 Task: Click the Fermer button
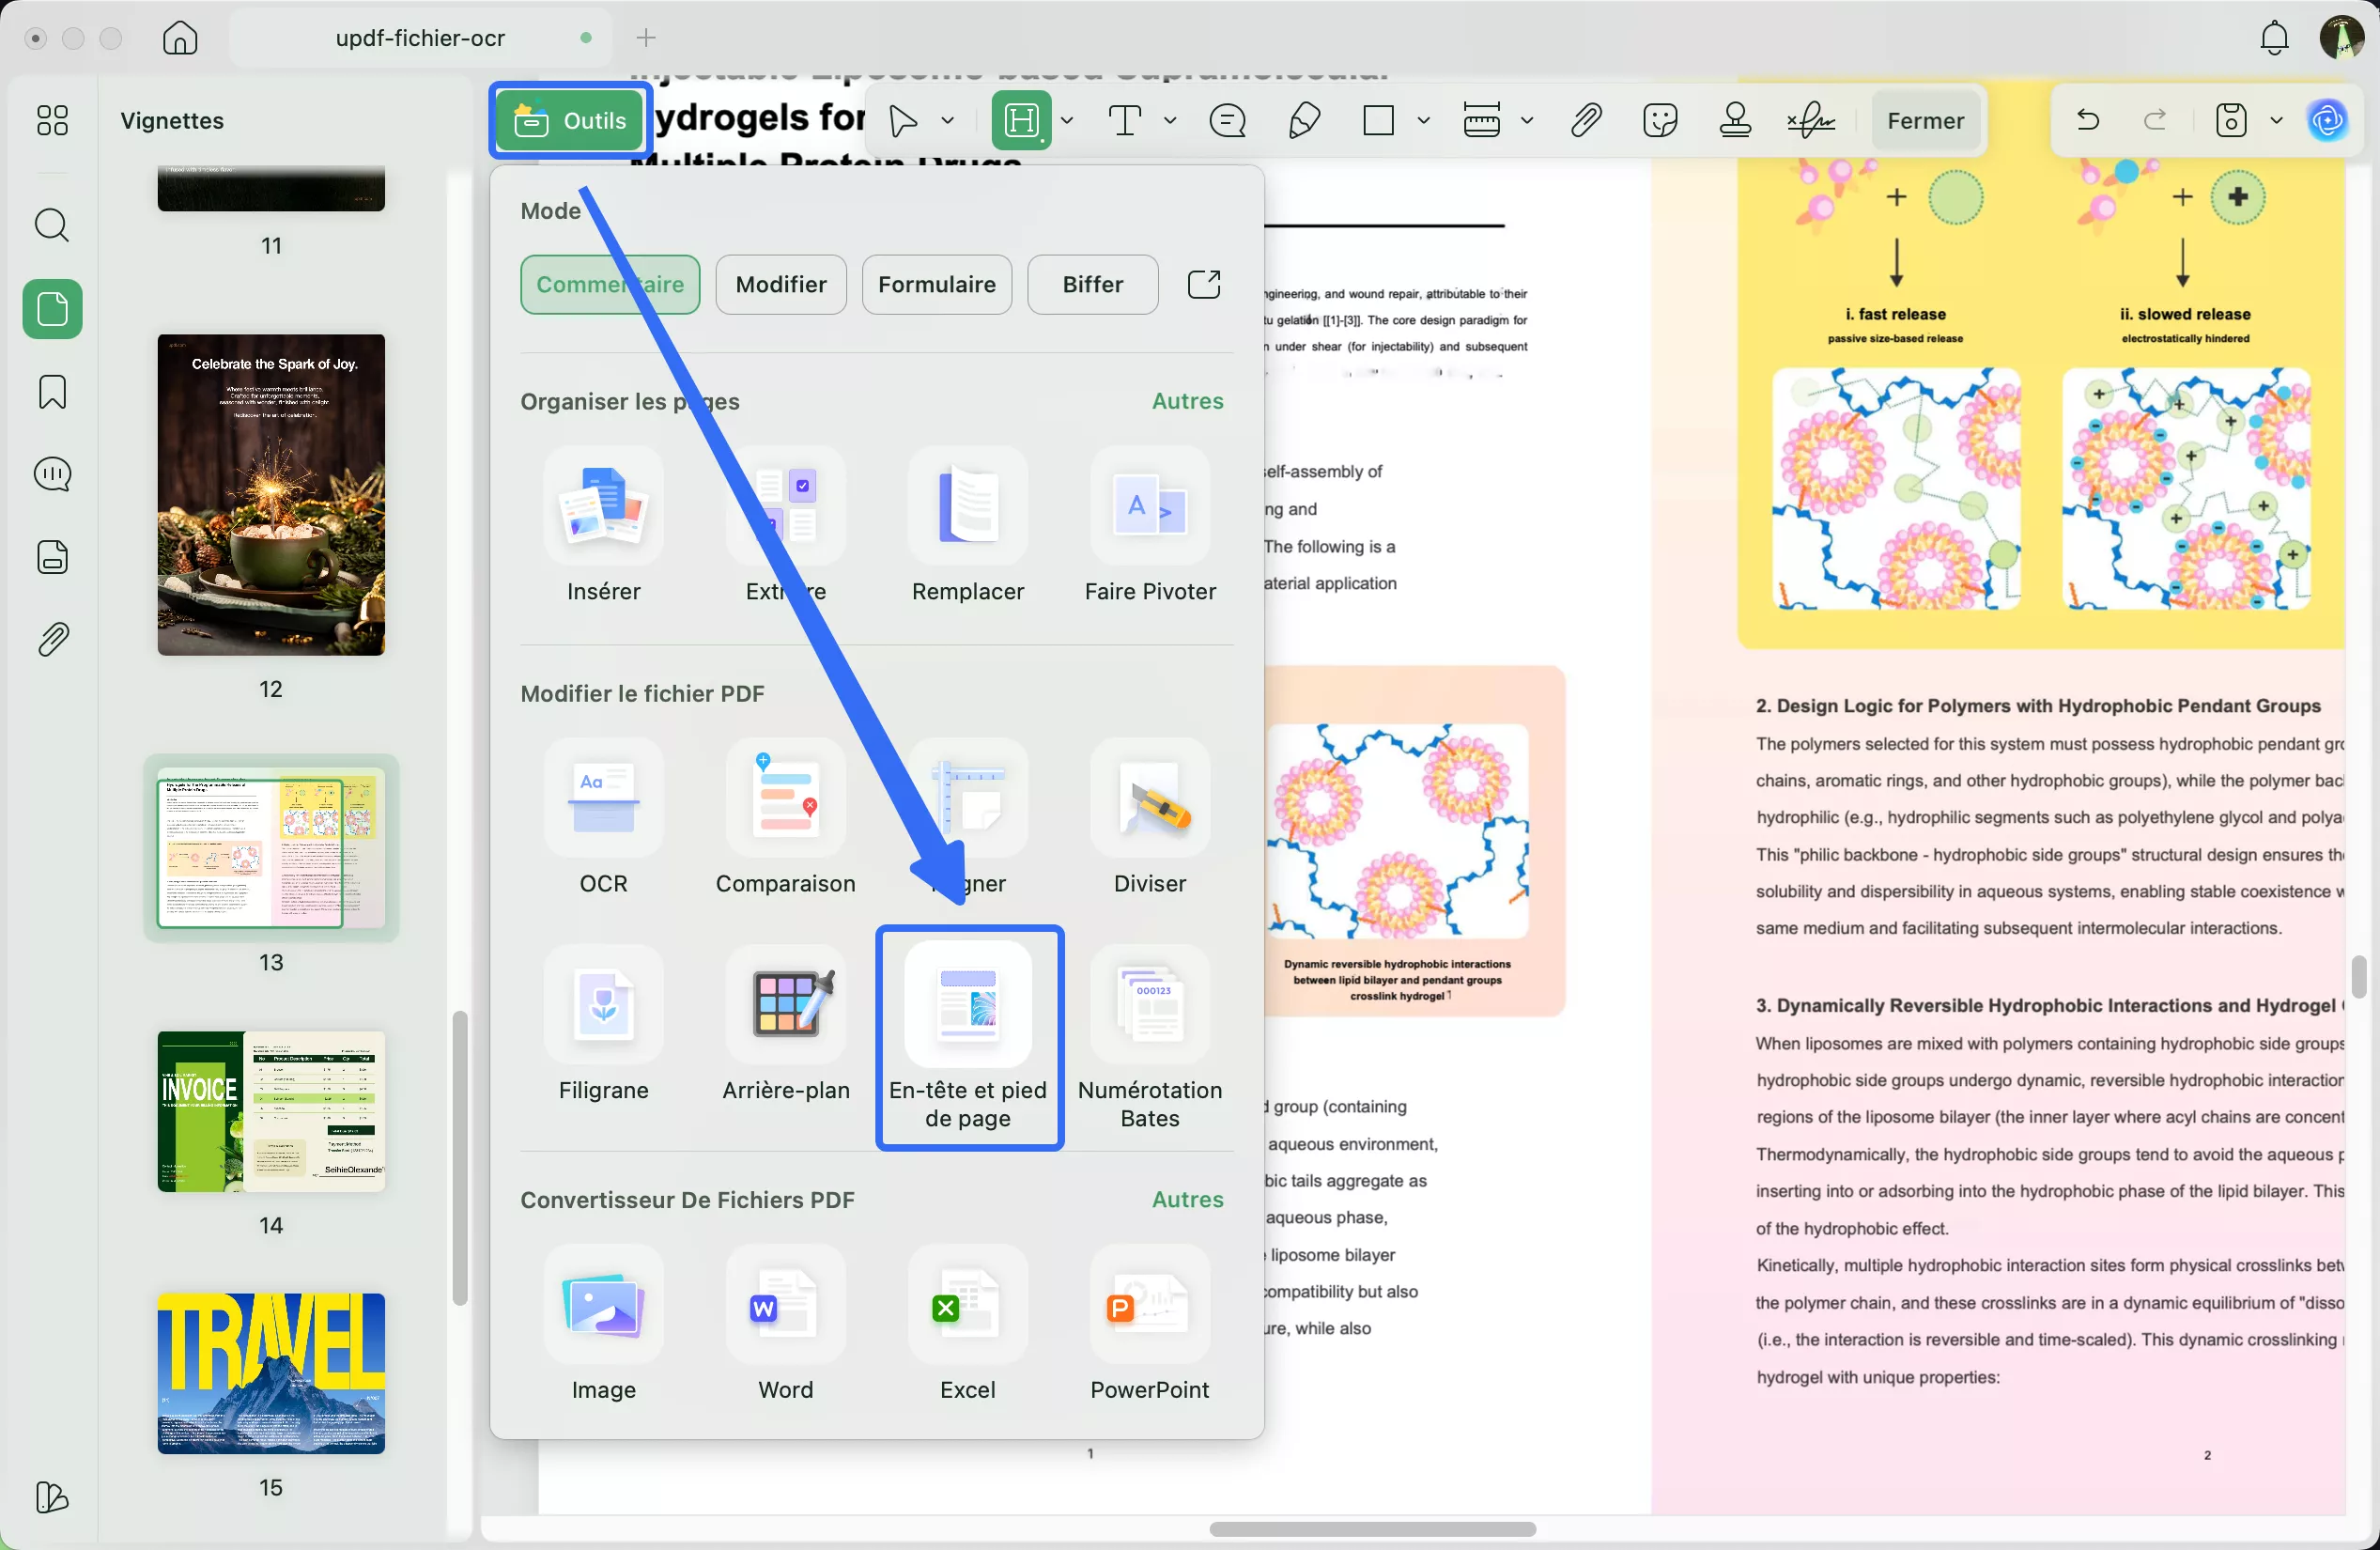pyautogui.click(x=1925, y=120)
